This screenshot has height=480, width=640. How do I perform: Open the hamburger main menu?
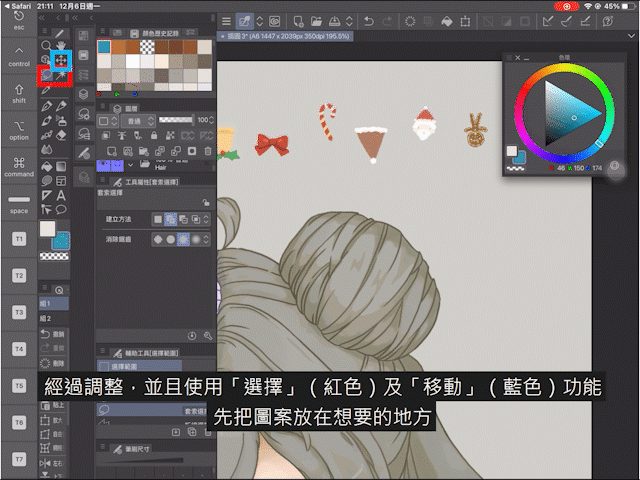tap(226, 21)
